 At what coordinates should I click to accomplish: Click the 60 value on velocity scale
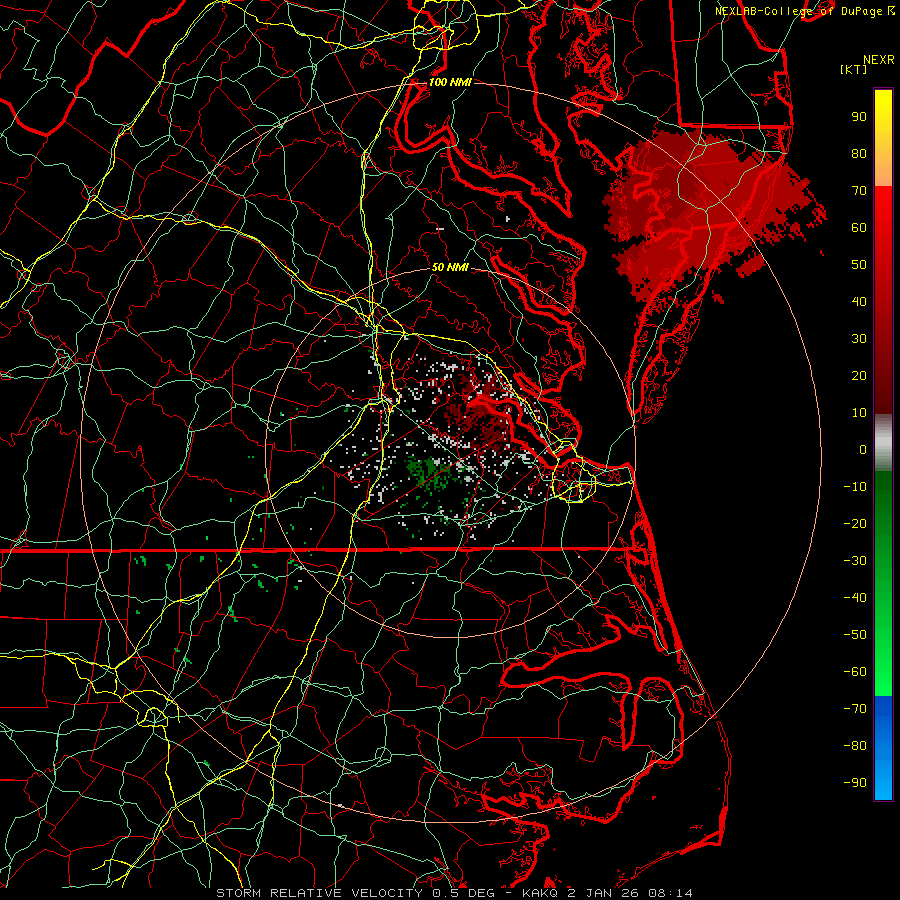click(x=859, y=228)
